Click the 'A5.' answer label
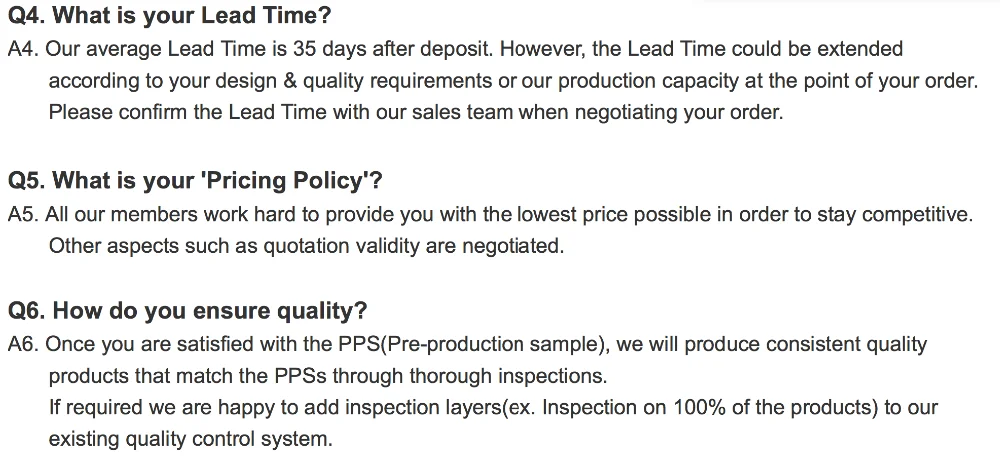 point(22,214)
